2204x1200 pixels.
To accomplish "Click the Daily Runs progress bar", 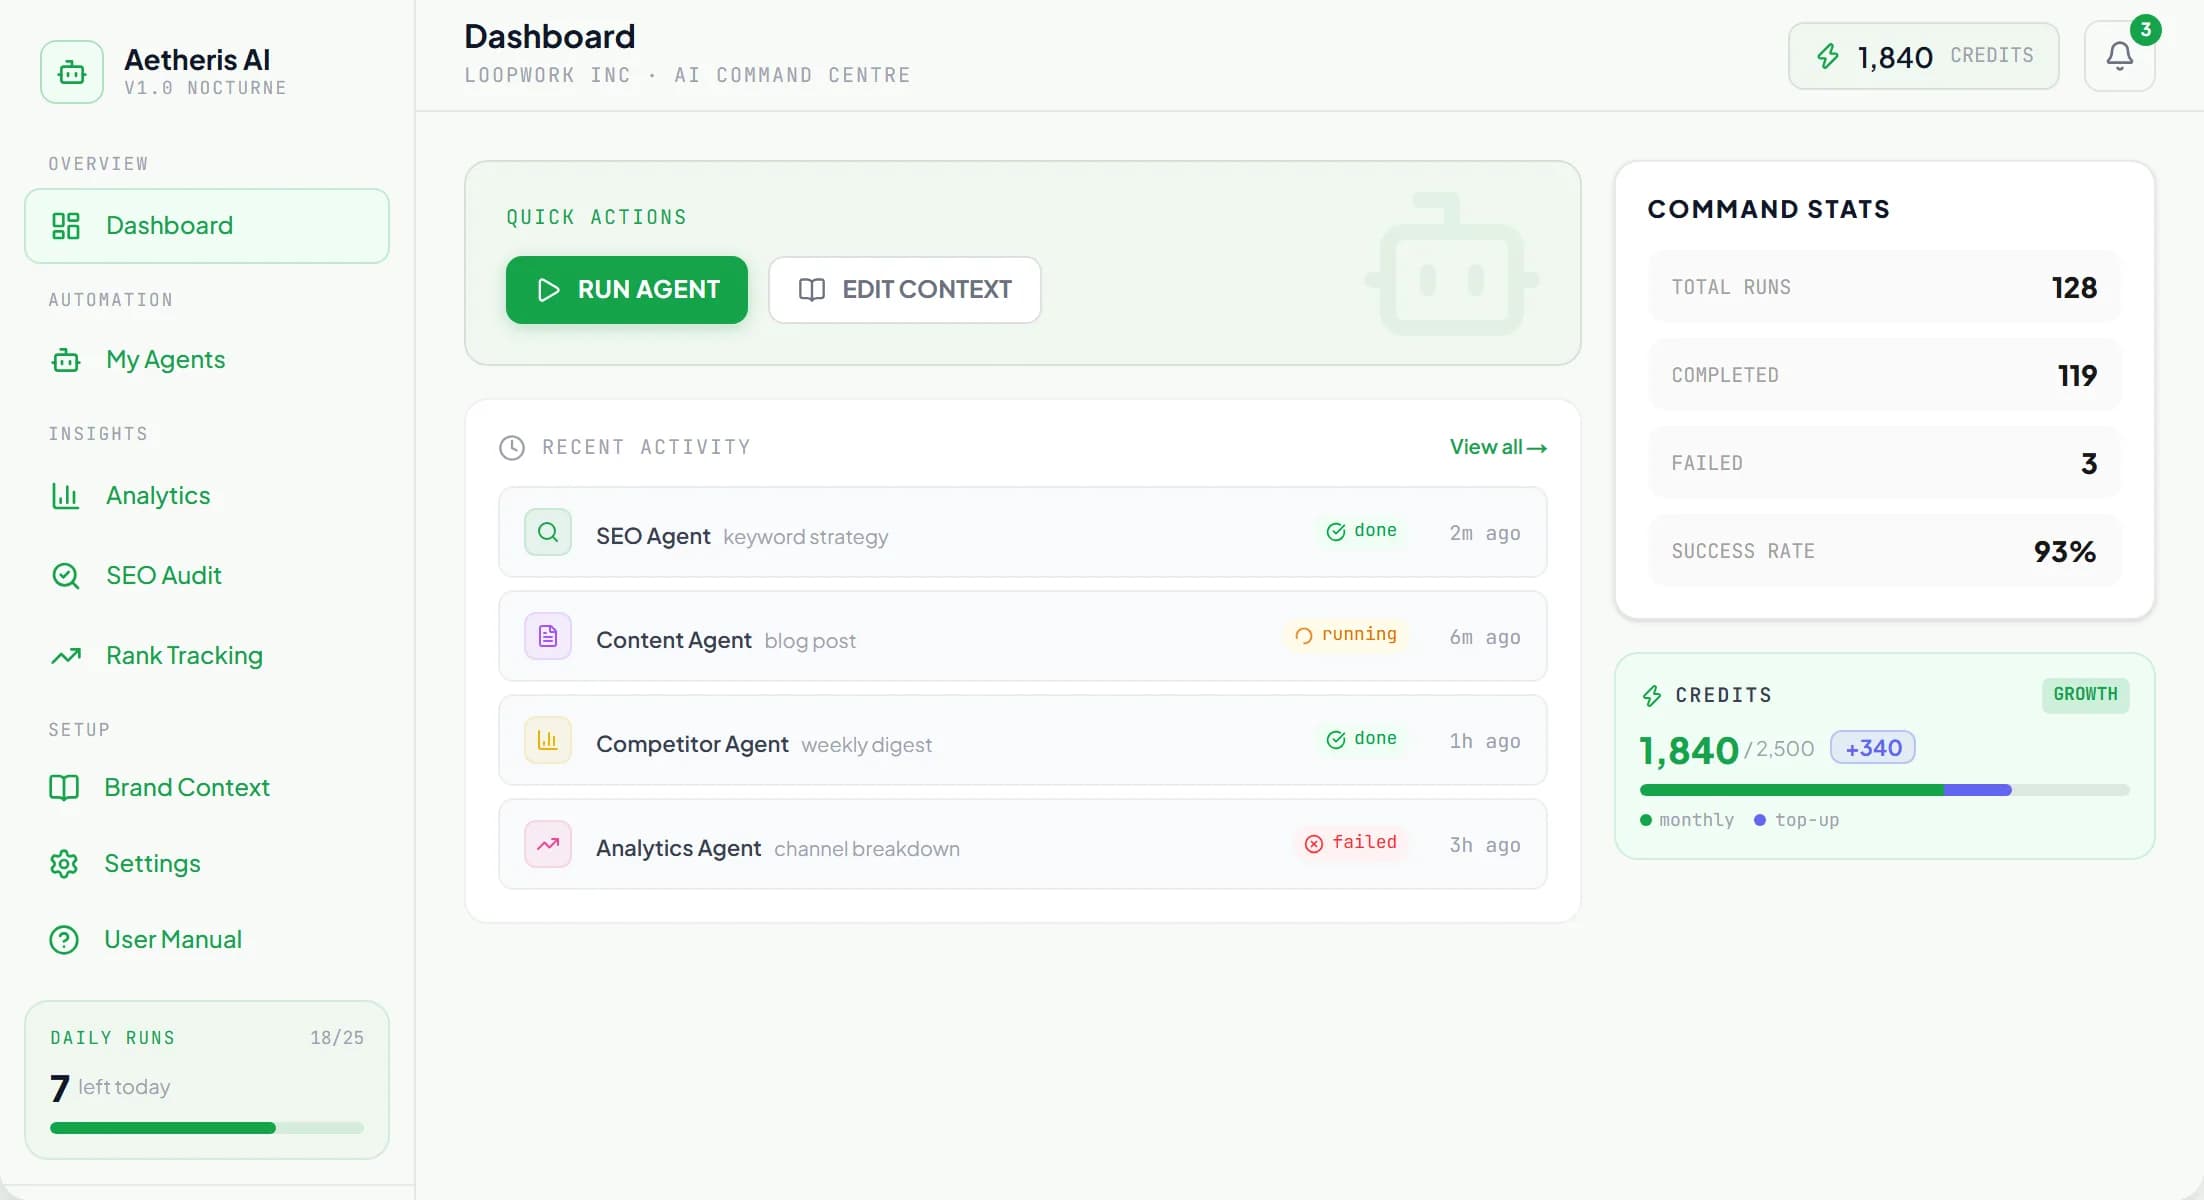I will 207,1128.
